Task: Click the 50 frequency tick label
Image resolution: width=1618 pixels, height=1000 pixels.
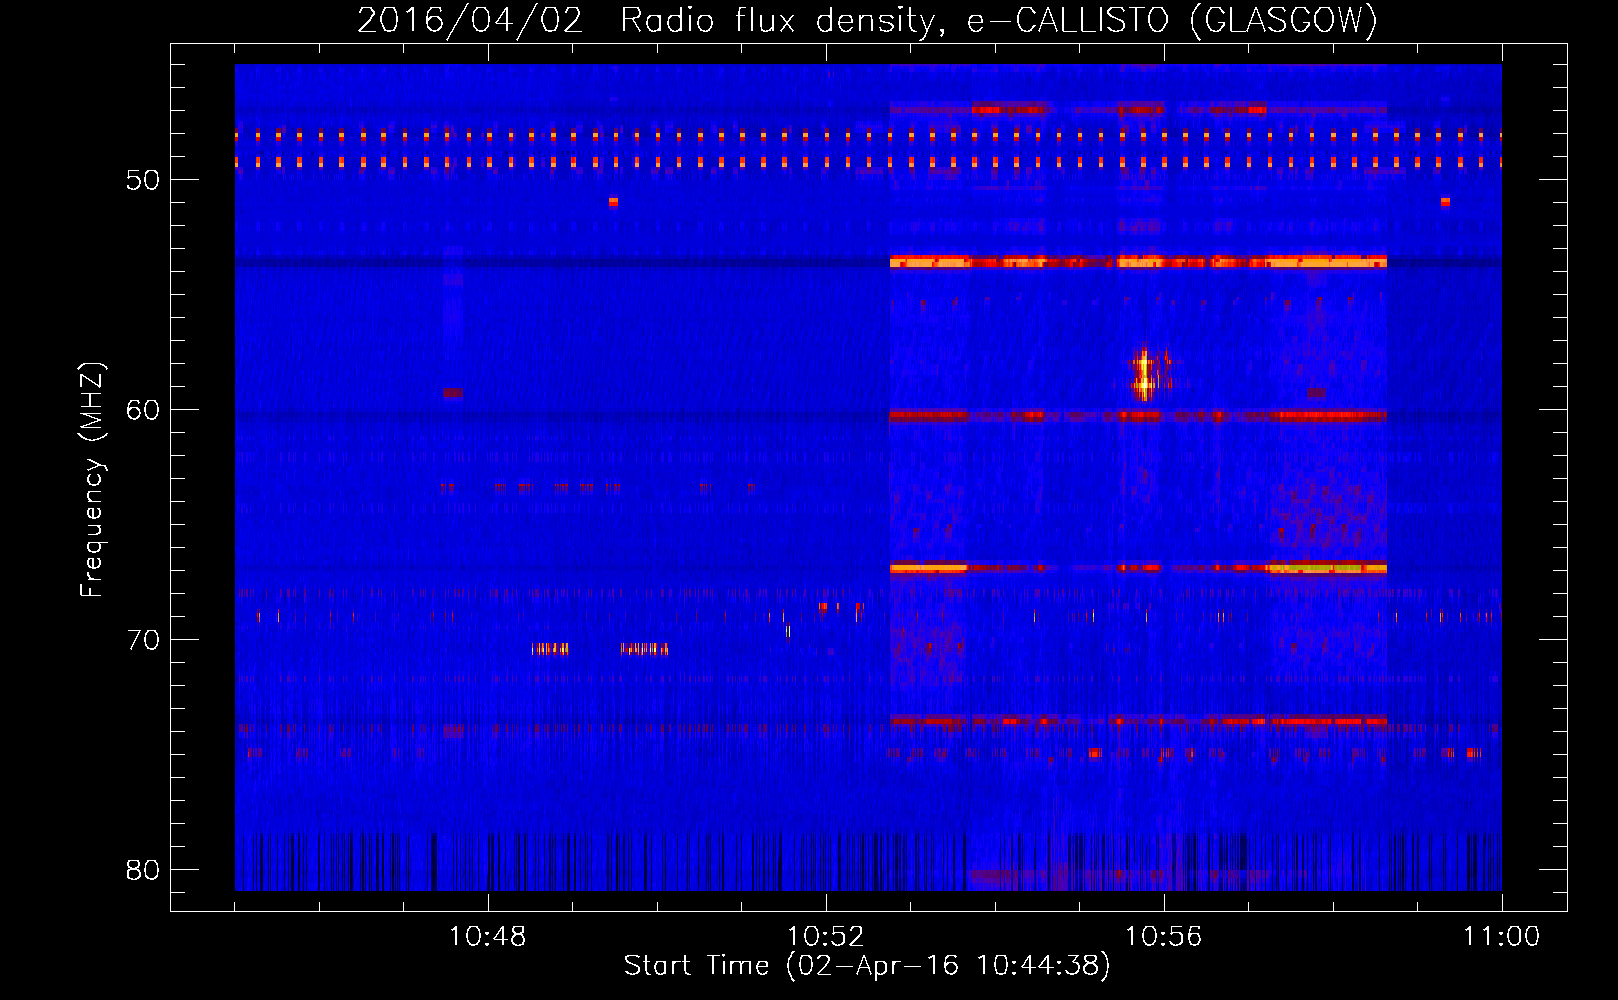Action: [x=143, y=180]
